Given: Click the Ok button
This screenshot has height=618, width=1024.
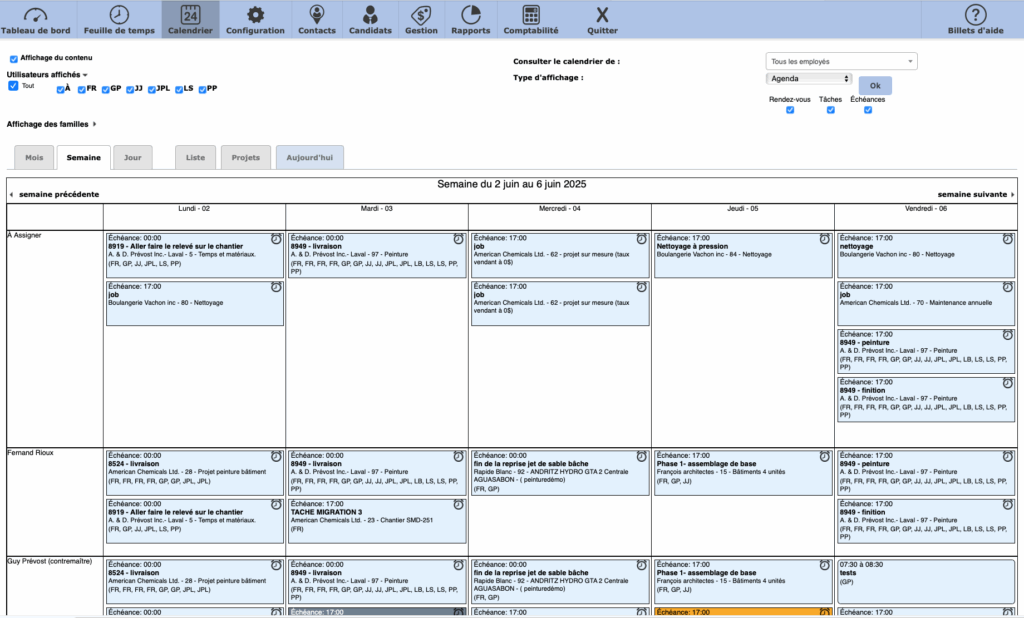Looking at the screenshot, I should pyautogui.click(x=875, y=86).
